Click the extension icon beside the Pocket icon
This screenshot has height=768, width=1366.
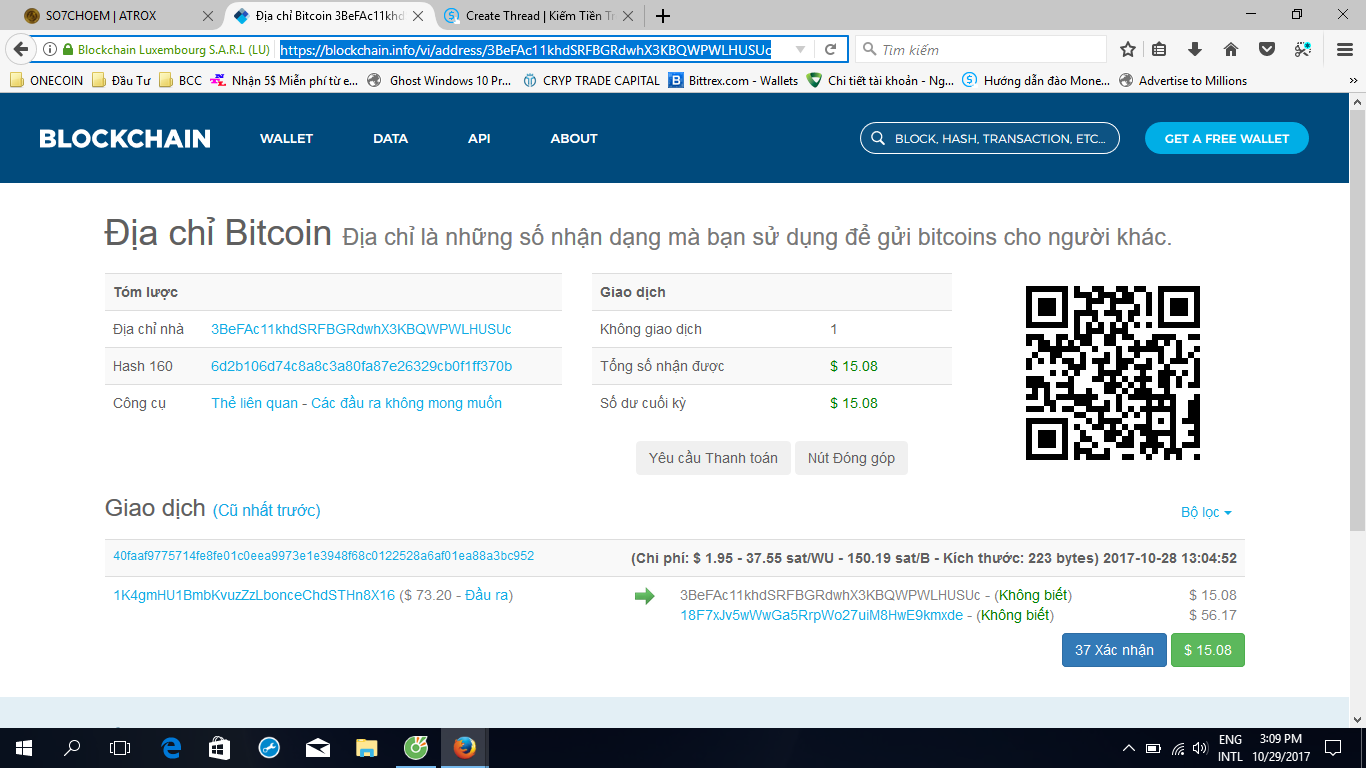tap(1303, 49)
